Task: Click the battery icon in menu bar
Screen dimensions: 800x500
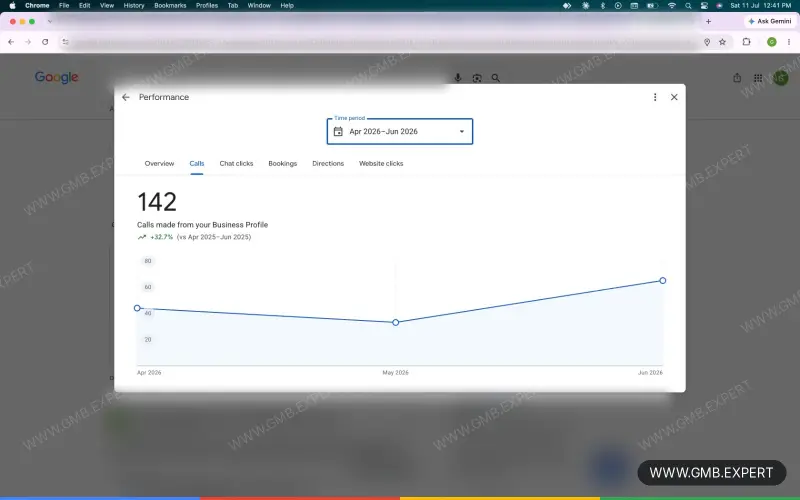Action: 652,6
